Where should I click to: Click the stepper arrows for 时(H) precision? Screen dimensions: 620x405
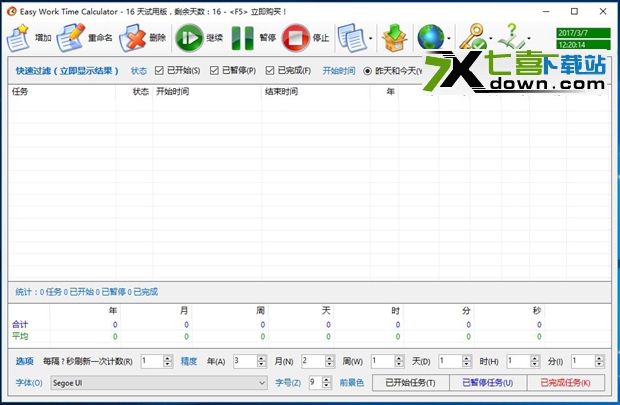[x=535, y=361]
